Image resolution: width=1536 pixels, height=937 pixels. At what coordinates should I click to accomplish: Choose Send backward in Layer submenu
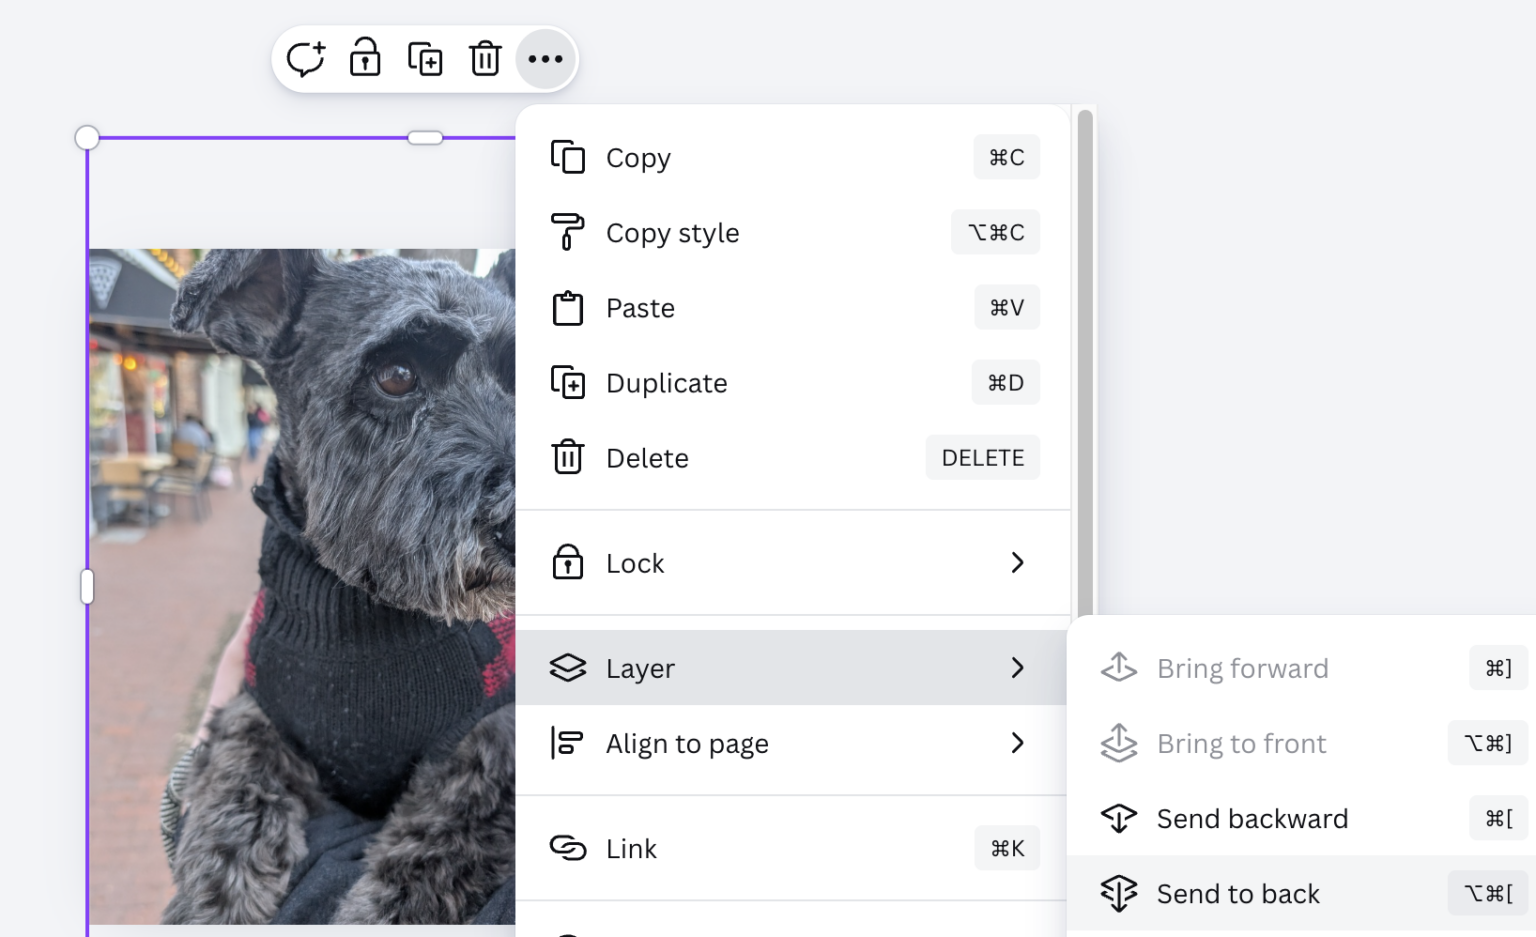click(1252, 819)
